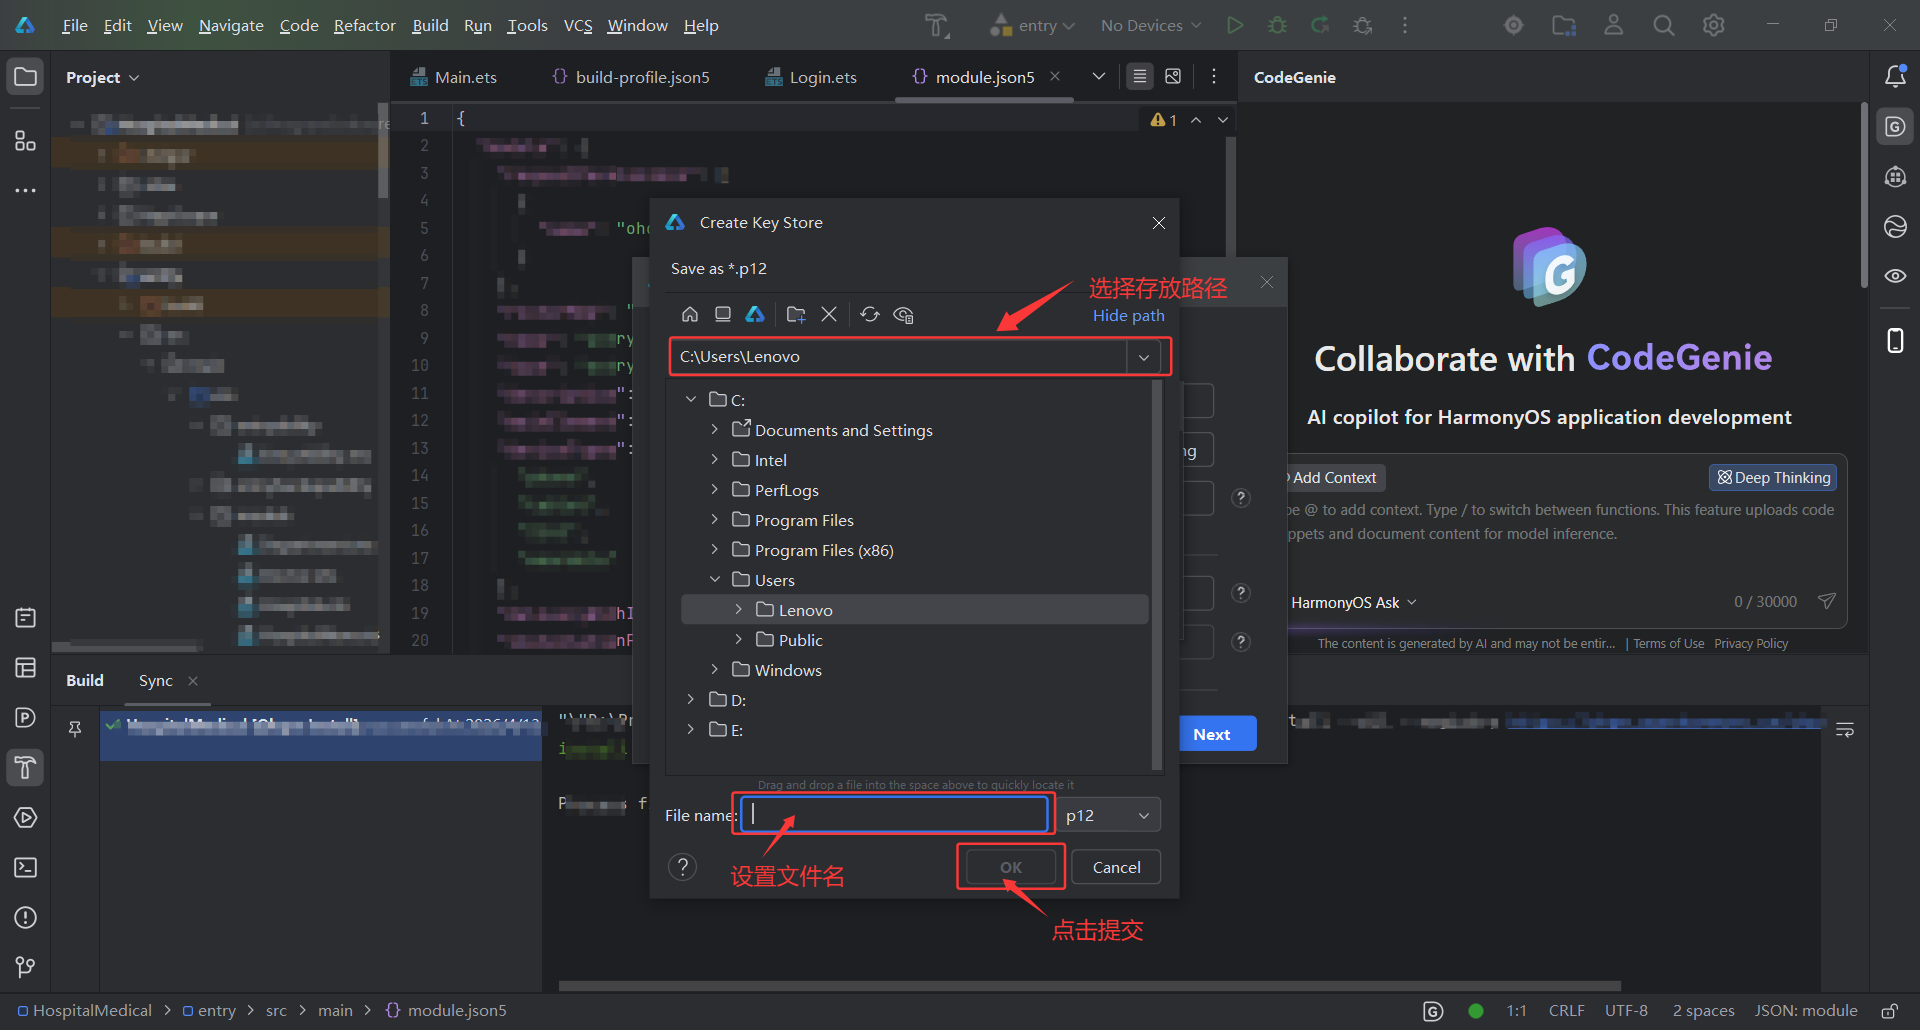Toggle Deep Thinking in CodeGenie
This screenshot has width=1920, height=1030.
1773,477
